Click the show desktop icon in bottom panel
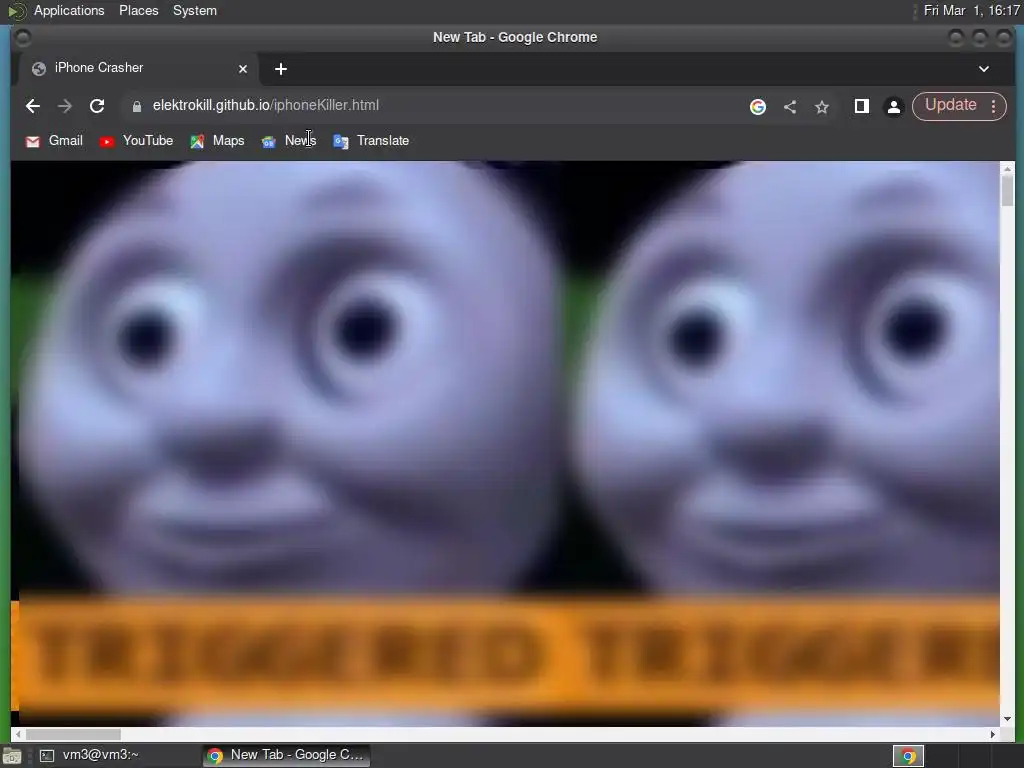This screenshot has height=768, width=1024. point(12,756)
